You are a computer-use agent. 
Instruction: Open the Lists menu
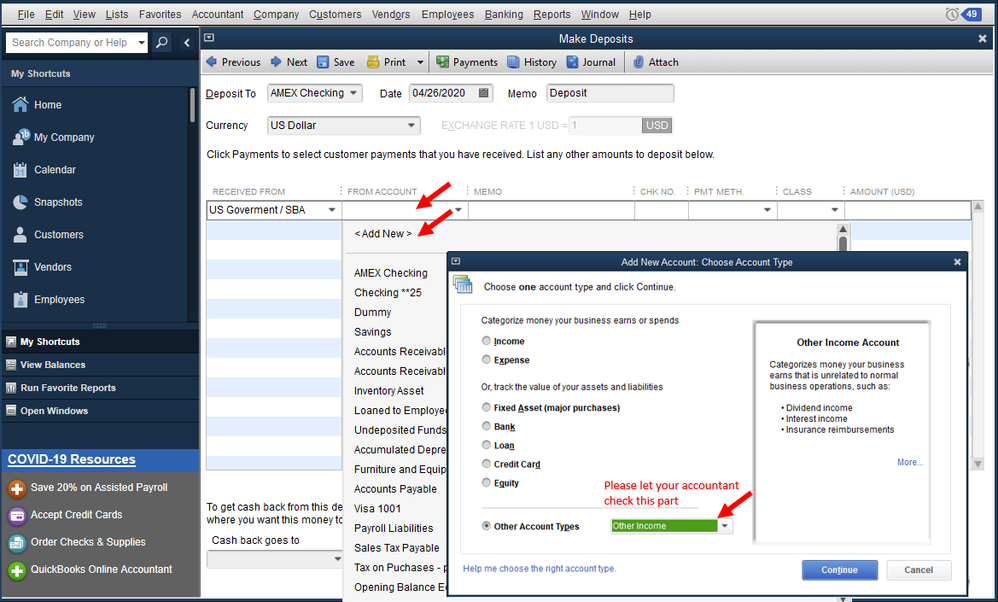[116, 14]
